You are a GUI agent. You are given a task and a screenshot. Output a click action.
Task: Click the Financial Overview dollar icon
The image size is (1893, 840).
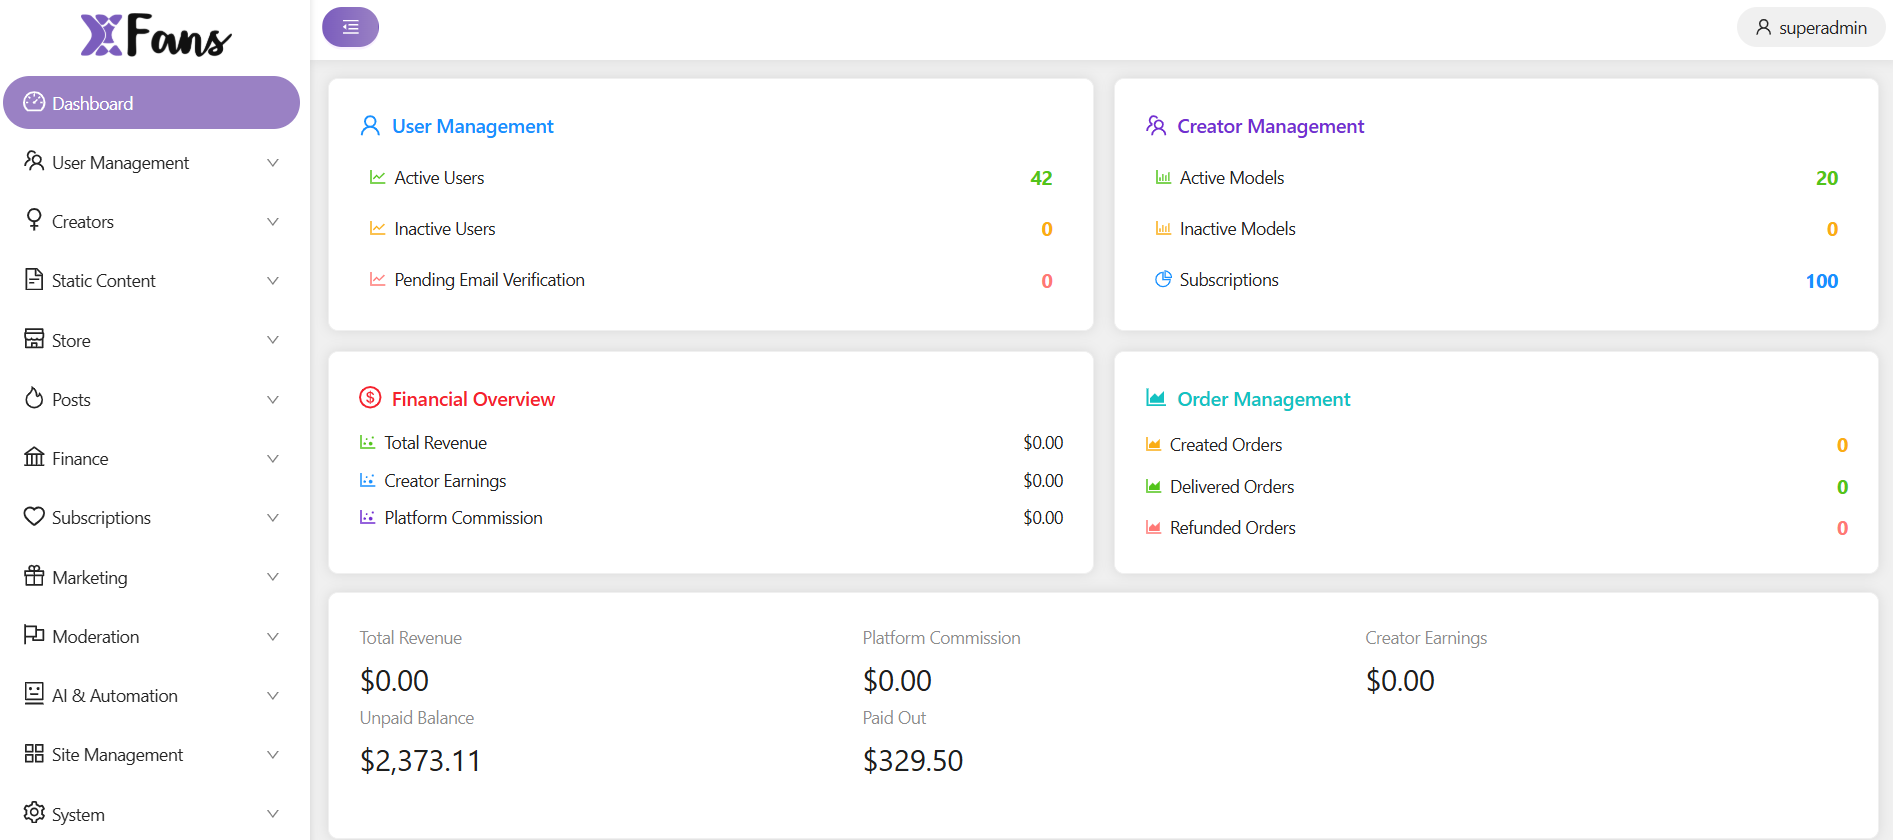pyautogui.click(x=370, y=397)
